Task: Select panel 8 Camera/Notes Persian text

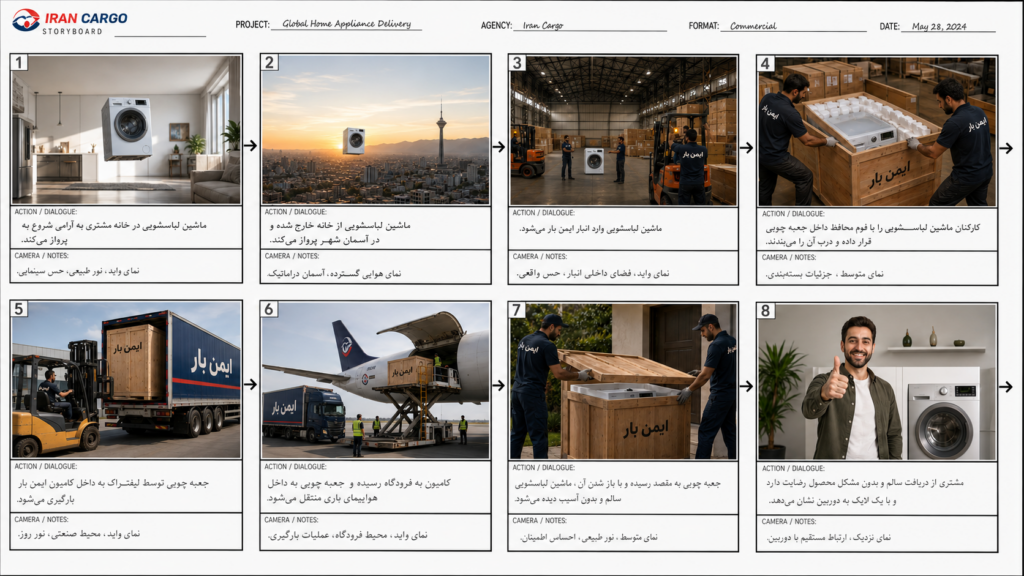Action: coord(829,537)
